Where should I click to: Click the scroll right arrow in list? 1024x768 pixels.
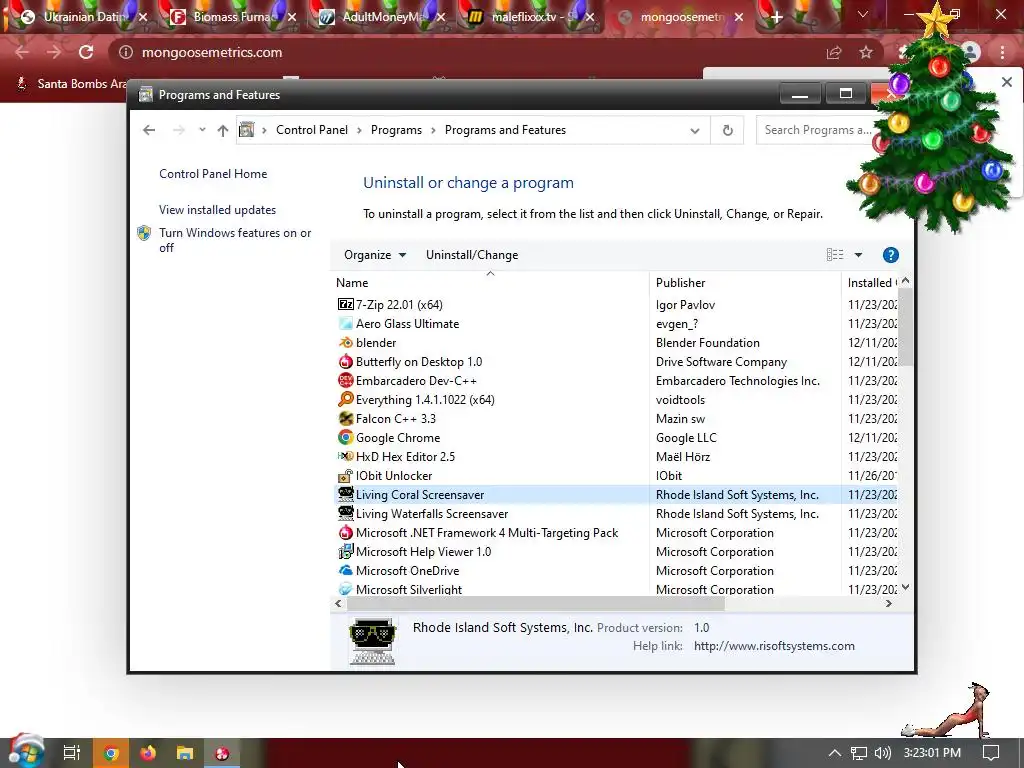tap(889, 604)
